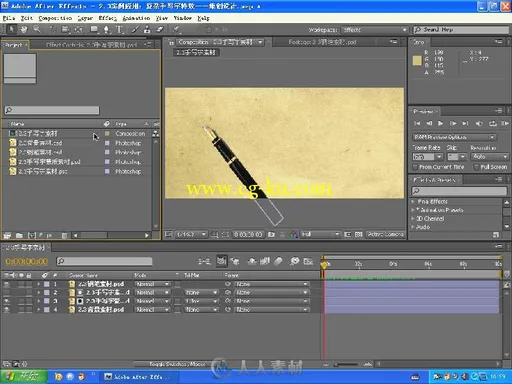Mute audio in Preview panel
The height and width of the screenshot is (384, 512).
click(x=479, y=123)
